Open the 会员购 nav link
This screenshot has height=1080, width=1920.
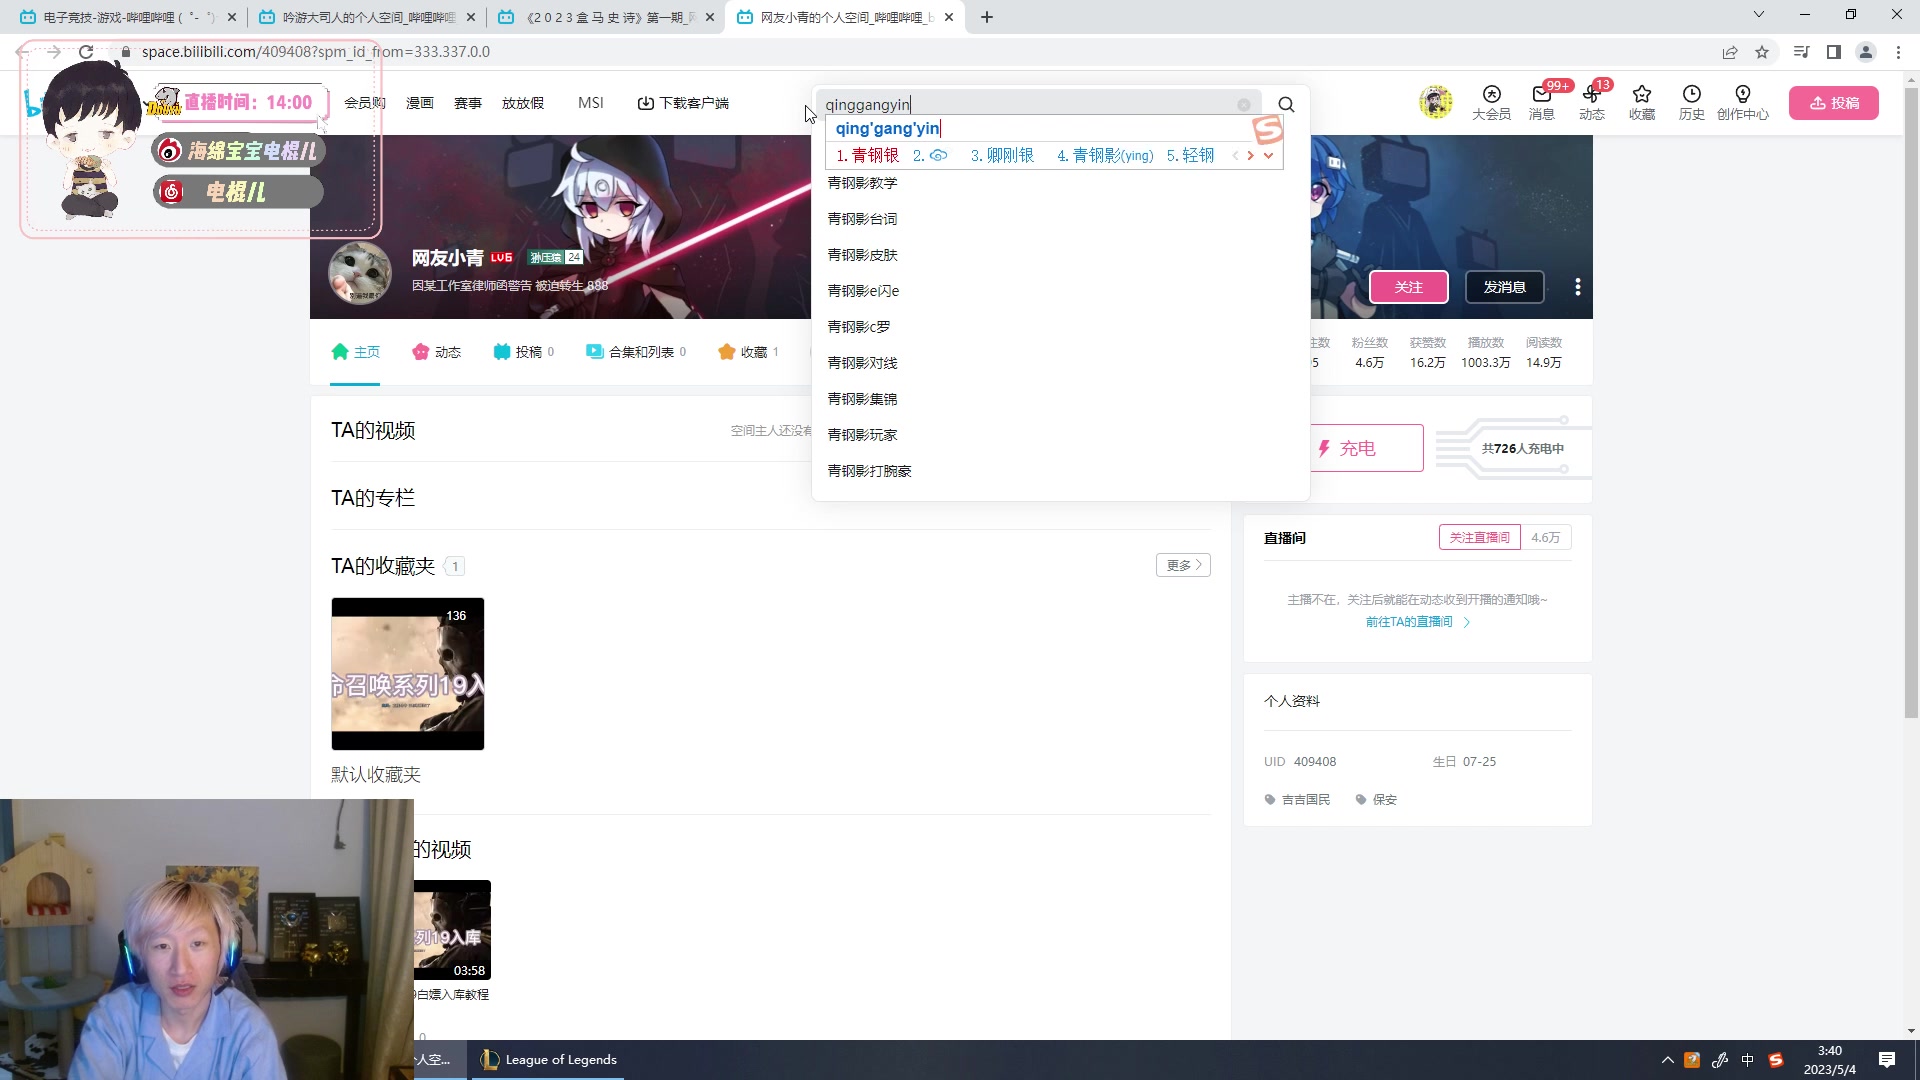pos(365,103)
